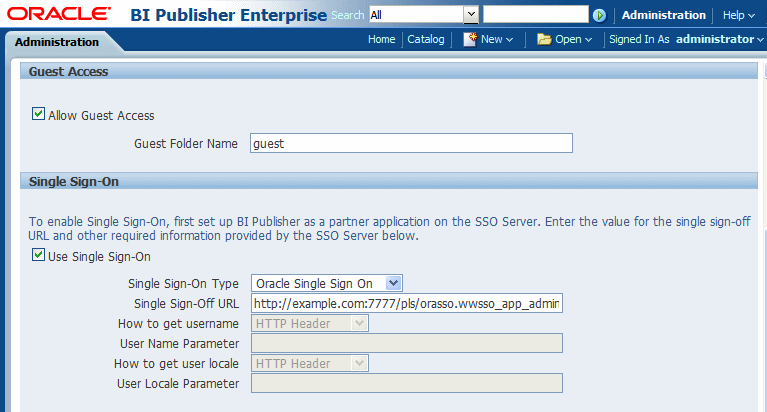
Task: Open the How to get username dropdown
Action: [x=310, y=323]
